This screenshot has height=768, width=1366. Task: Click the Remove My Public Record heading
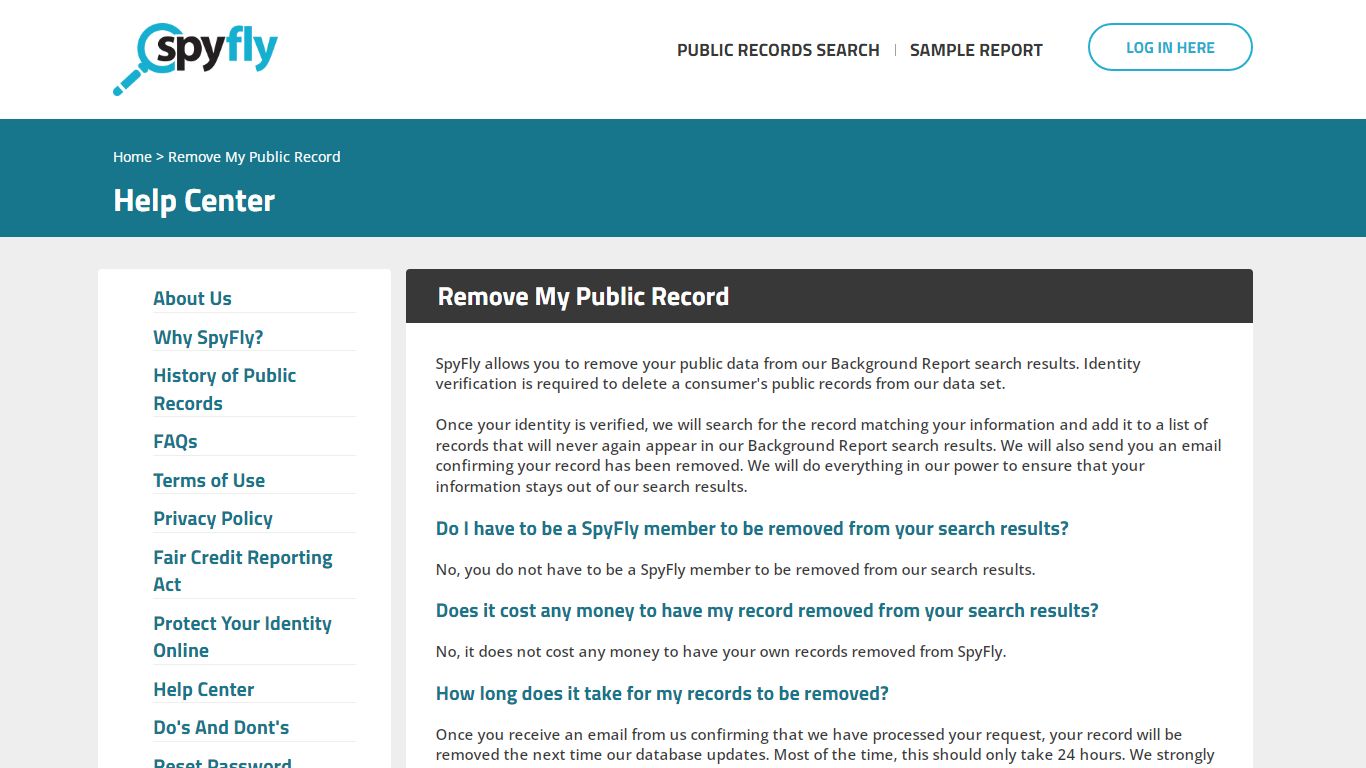[x=583, y=296]
